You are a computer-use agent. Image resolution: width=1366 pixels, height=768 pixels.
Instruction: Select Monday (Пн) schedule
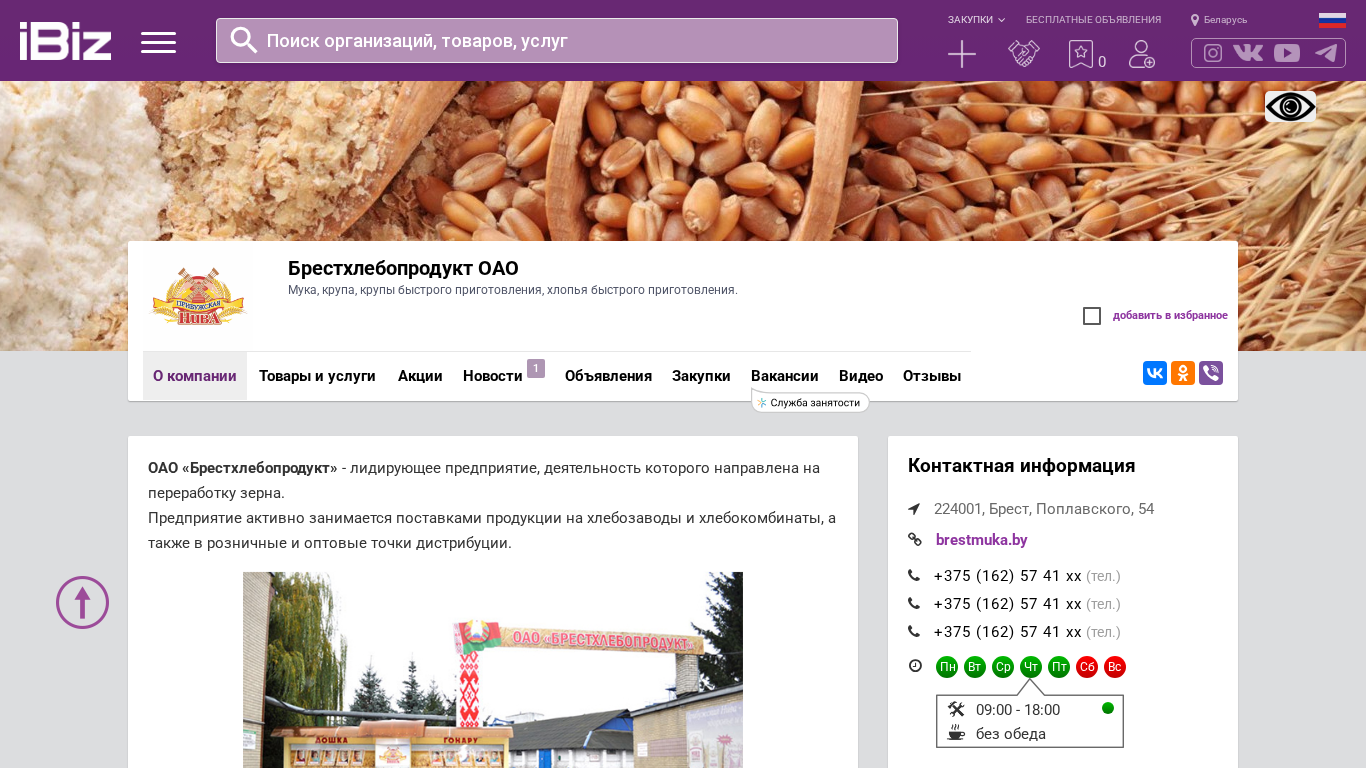click(947, 667)
